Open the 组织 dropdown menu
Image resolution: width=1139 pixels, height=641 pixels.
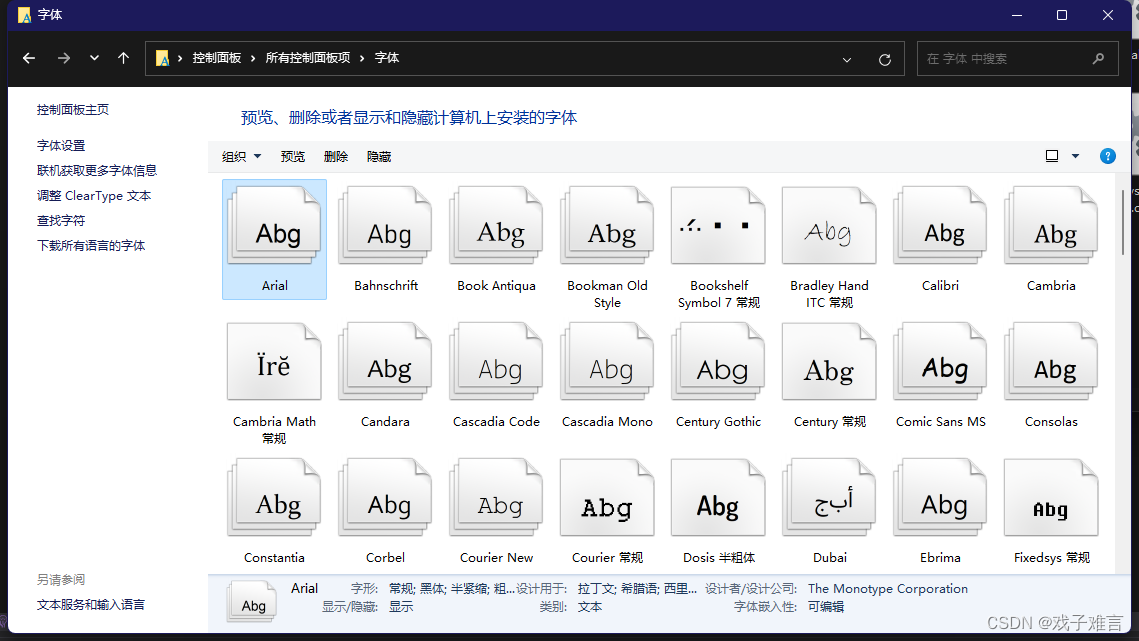242,156
